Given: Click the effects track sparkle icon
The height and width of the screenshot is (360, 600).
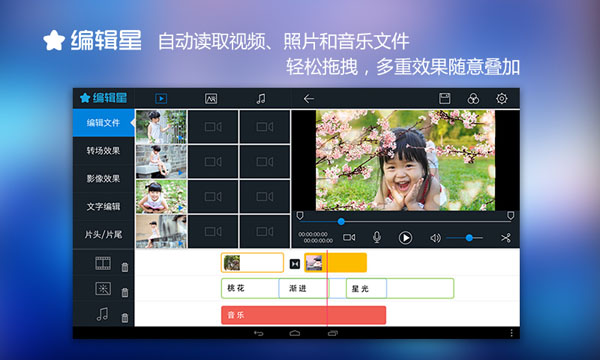Looking at the screenshot, I should 103,288.
